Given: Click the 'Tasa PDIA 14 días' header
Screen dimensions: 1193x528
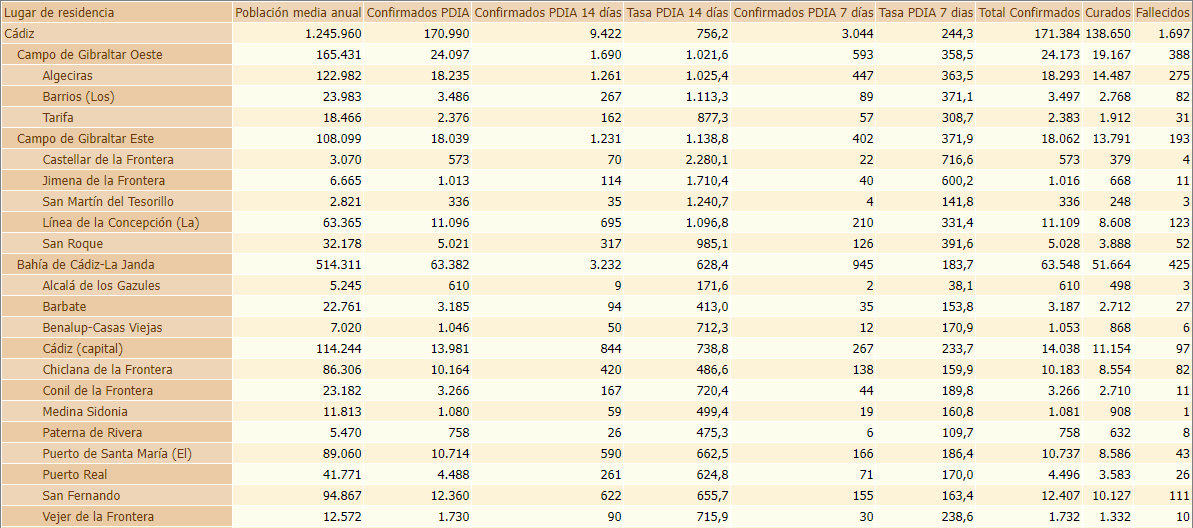Looking at the screenshot, I should point(677,13).
